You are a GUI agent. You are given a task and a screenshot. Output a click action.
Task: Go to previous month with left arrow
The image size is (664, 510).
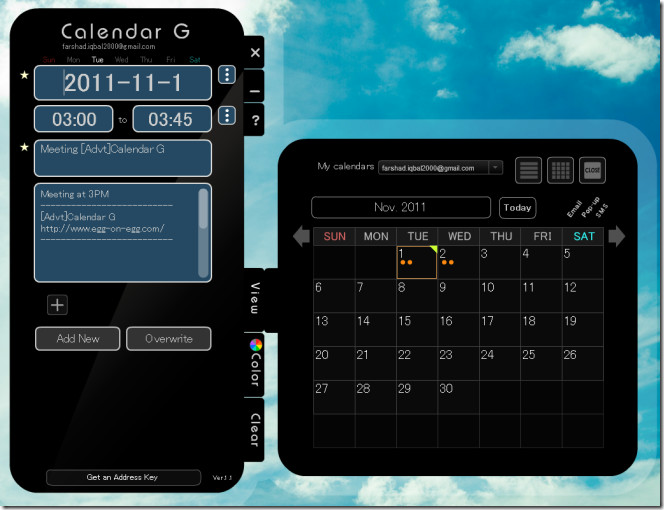[302, 236]
